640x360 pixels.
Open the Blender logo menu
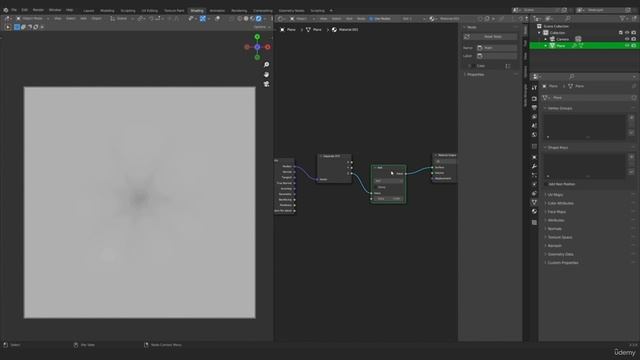click(6, 10)
